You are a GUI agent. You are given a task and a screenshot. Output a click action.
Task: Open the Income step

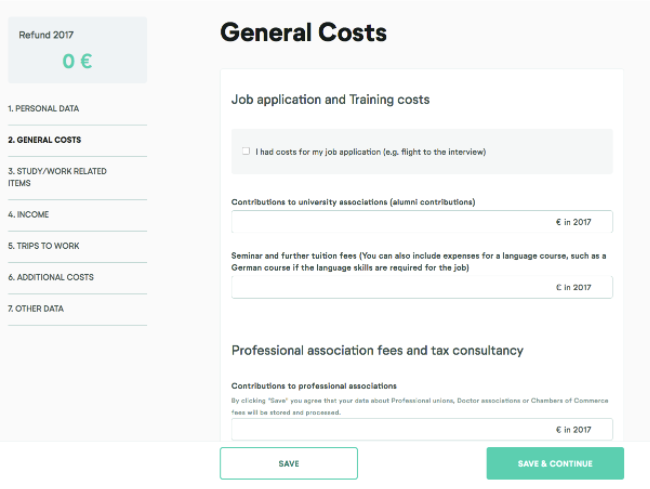point(28,215)
